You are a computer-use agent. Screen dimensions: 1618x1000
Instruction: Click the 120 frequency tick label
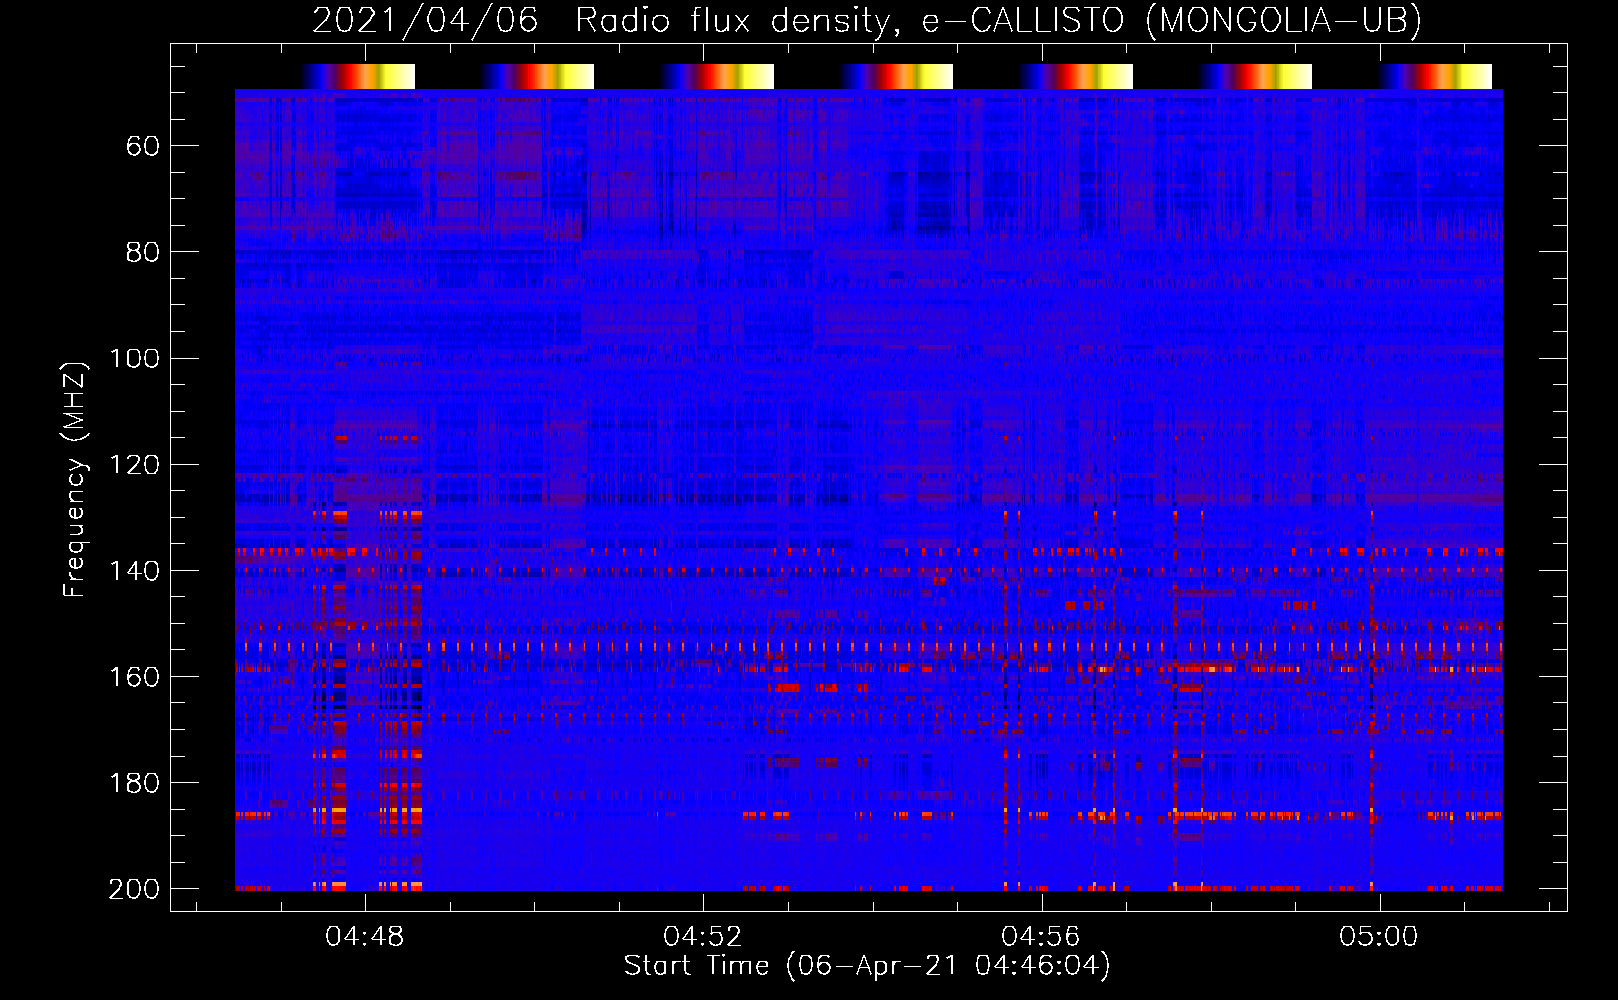coord(134,465)
